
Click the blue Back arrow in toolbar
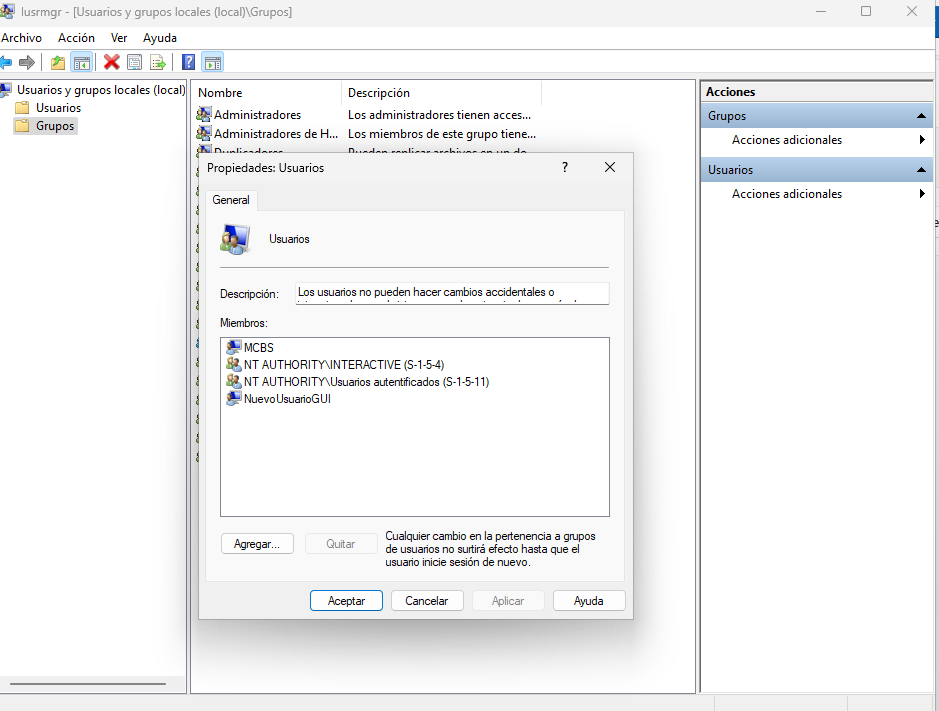pyautogui.click(x=6, y=62)
